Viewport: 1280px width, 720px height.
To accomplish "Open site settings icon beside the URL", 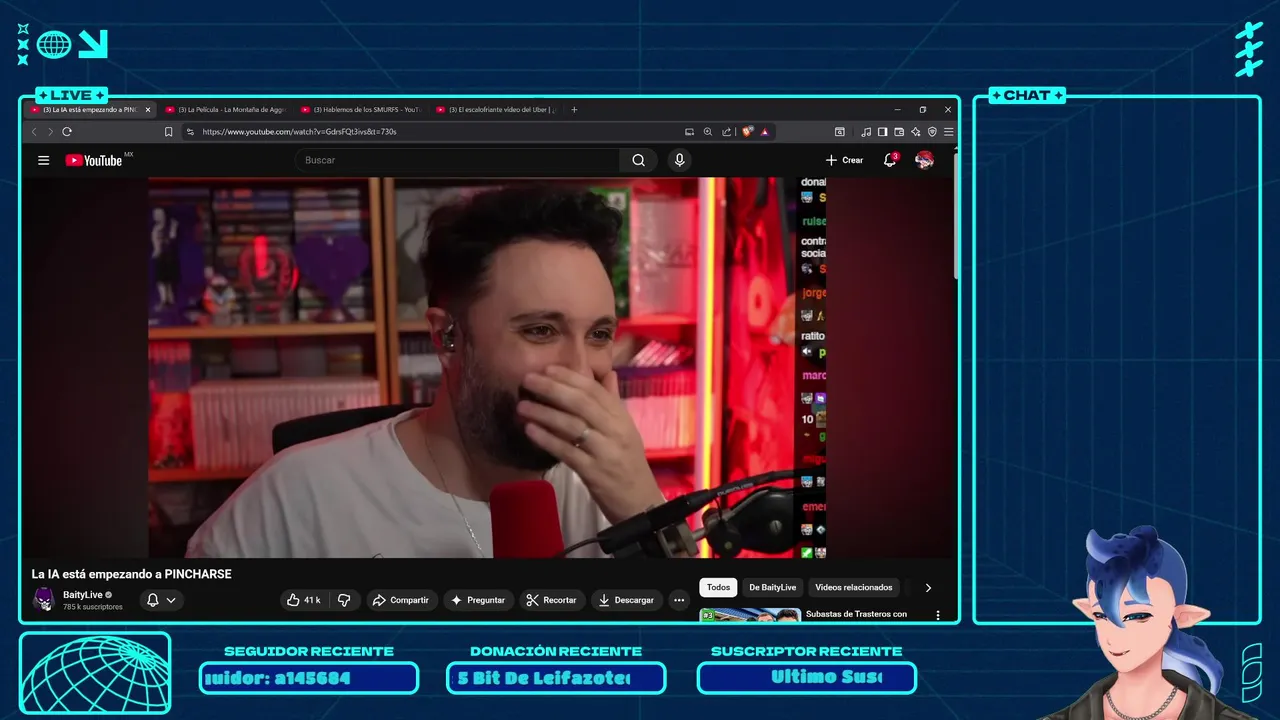I will [190, 131].
